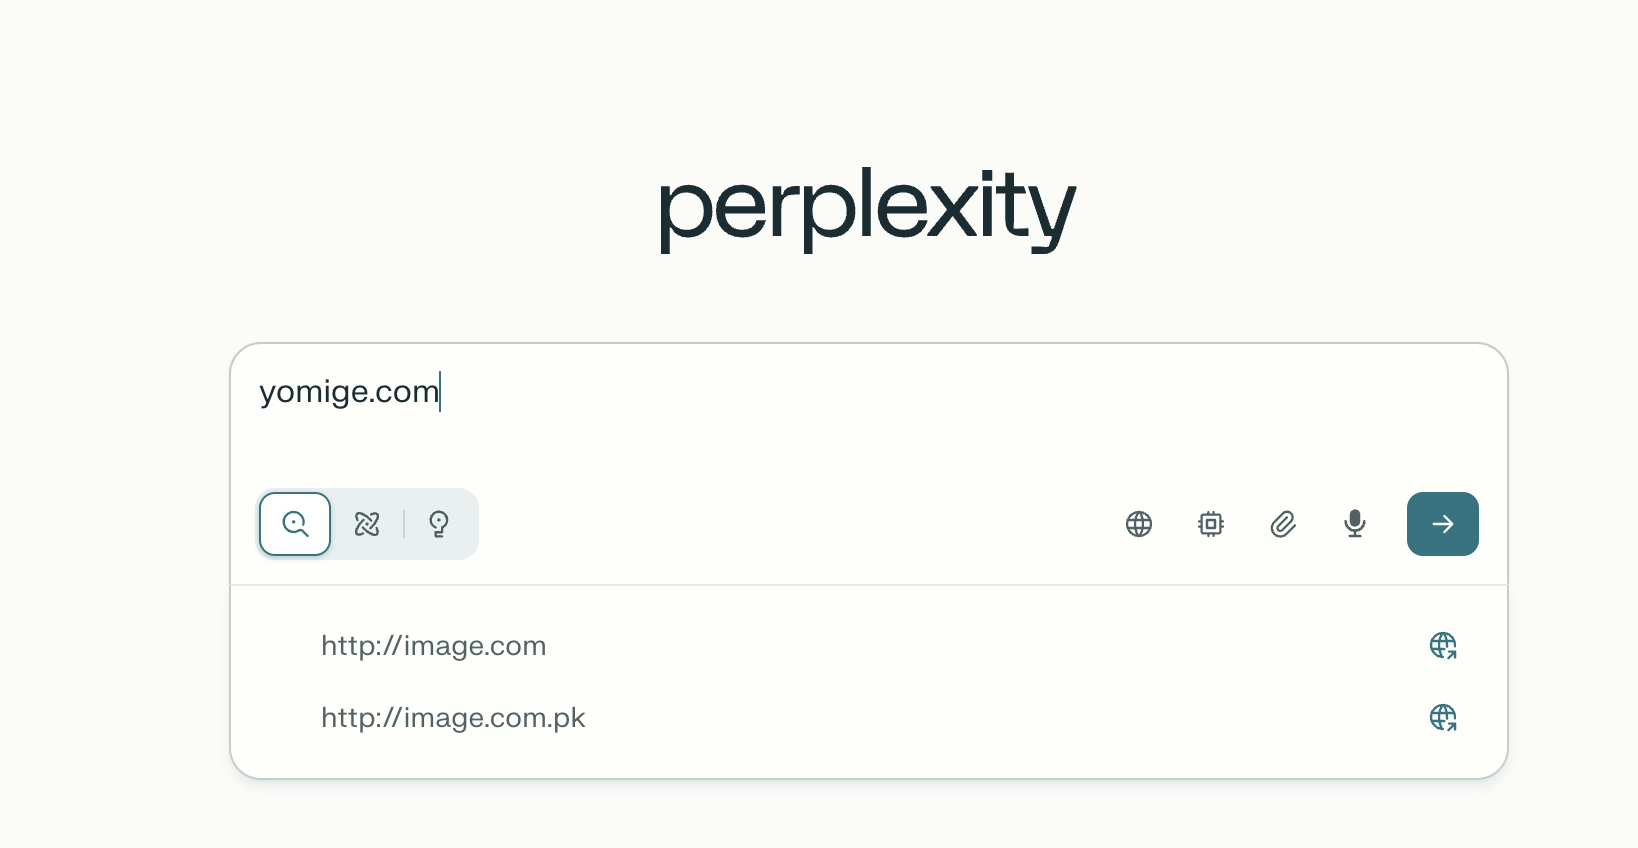Open image.com via its globe-arrow icon

click(1443, 646)
